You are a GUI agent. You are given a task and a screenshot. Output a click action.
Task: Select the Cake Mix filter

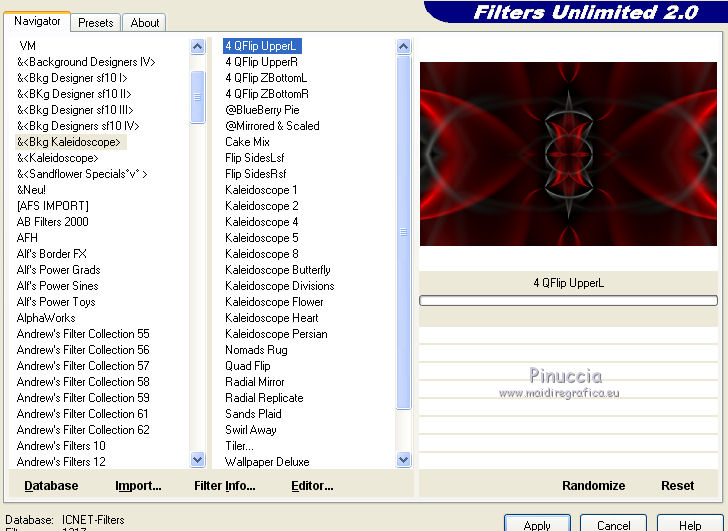[247, 142]
